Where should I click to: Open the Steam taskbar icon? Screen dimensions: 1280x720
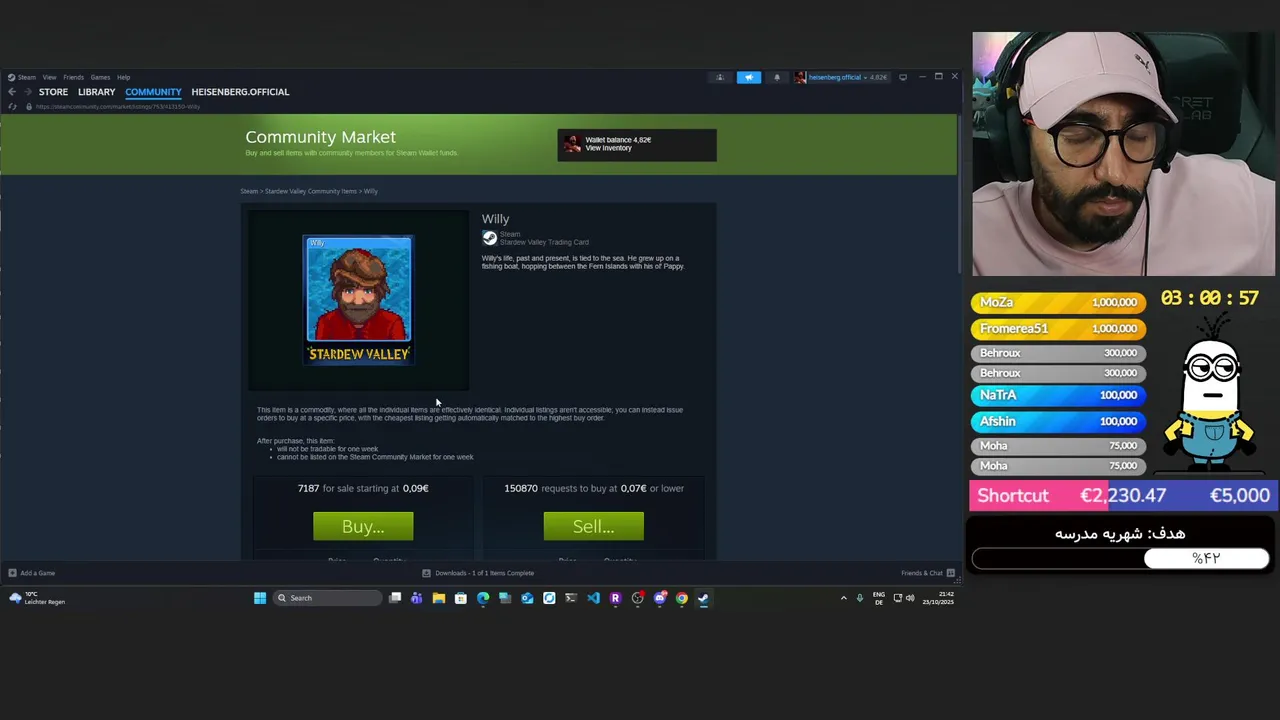[704, 598]
